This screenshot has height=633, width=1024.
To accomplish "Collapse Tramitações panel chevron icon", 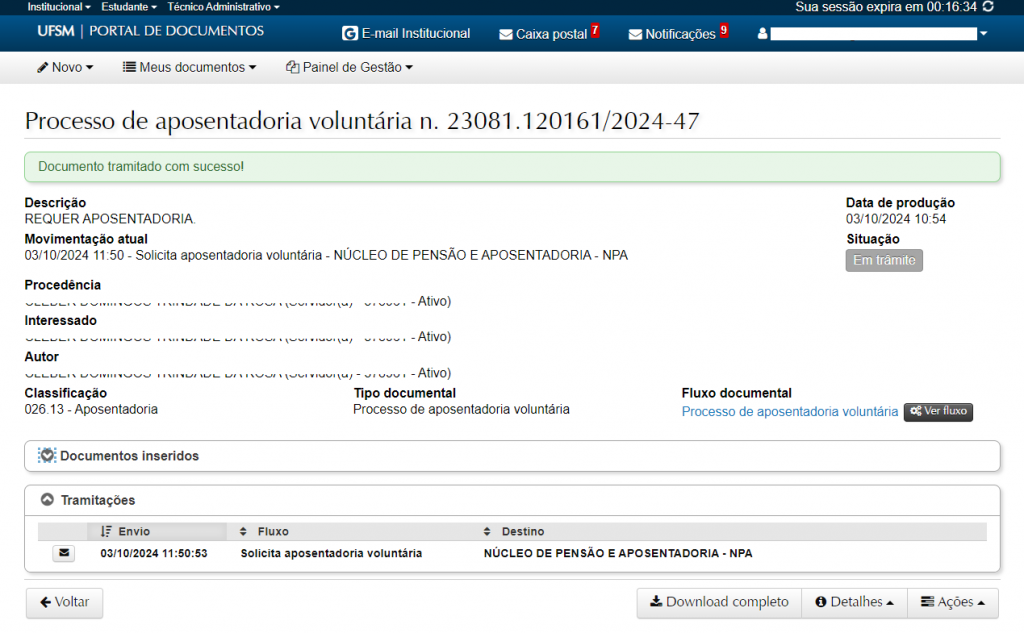I will click(47, 500).
